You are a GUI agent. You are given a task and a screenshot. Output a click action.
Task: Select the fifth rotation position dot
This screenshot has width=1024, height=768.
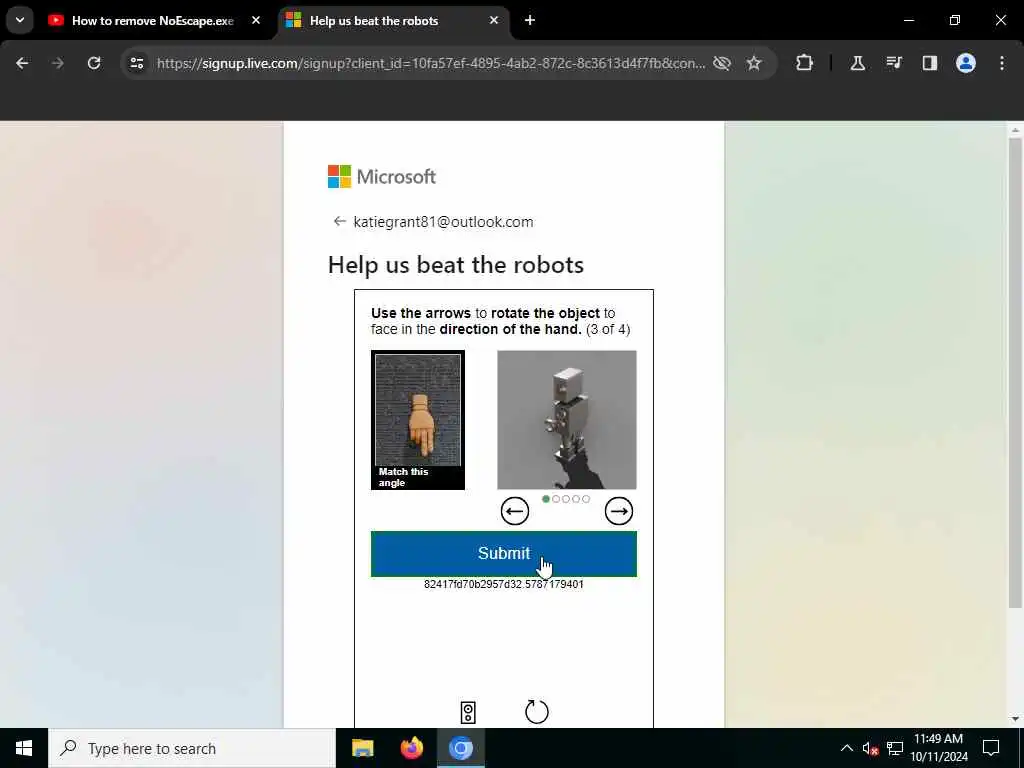[x=586, y=499]
